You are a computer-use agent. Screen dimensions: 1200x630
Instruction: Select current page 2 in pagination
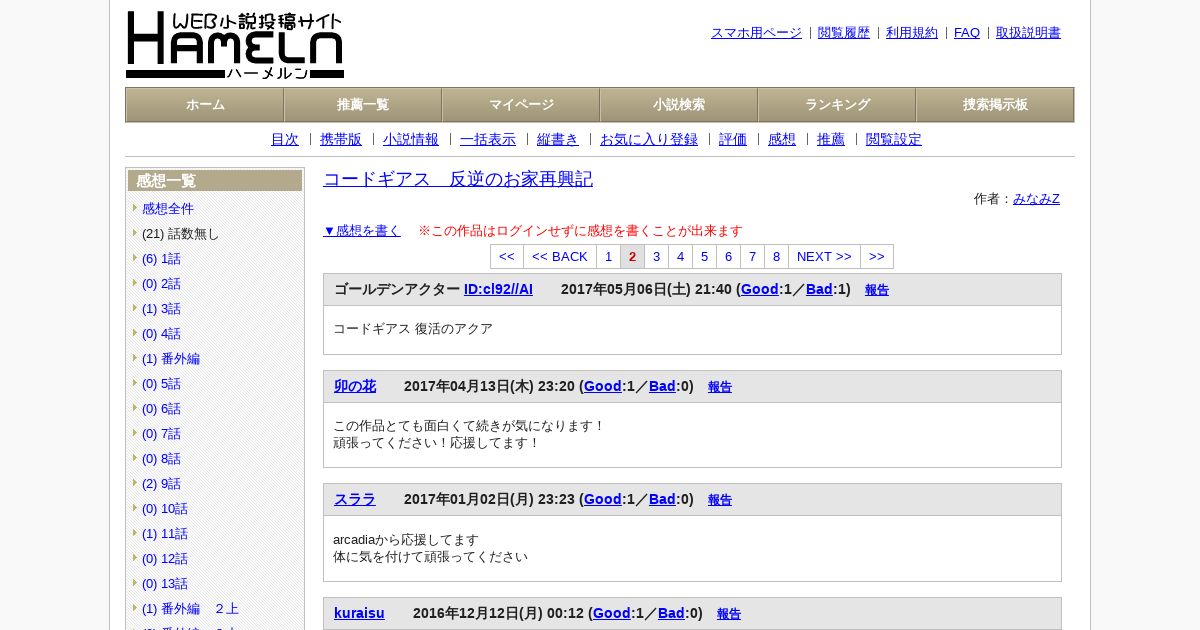coord(632,257)
